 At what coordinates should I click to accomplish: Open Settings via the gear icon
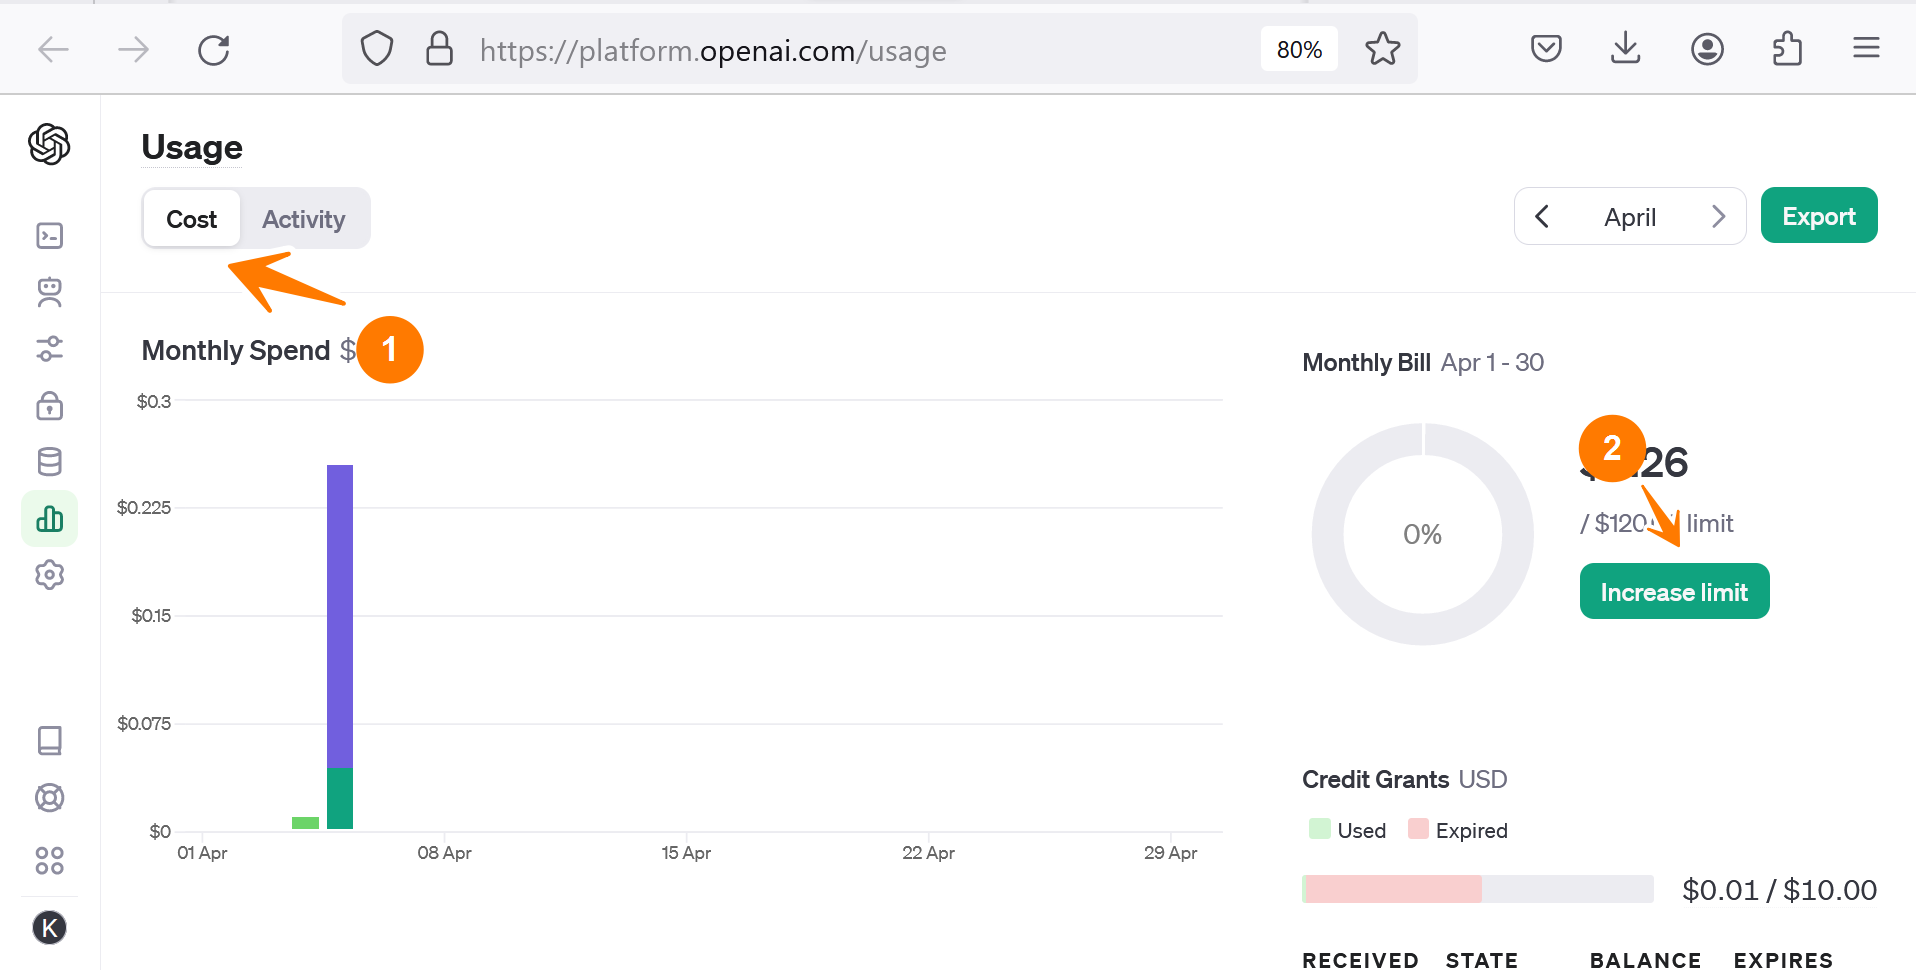pyautogui.click(x=49, y=574)
